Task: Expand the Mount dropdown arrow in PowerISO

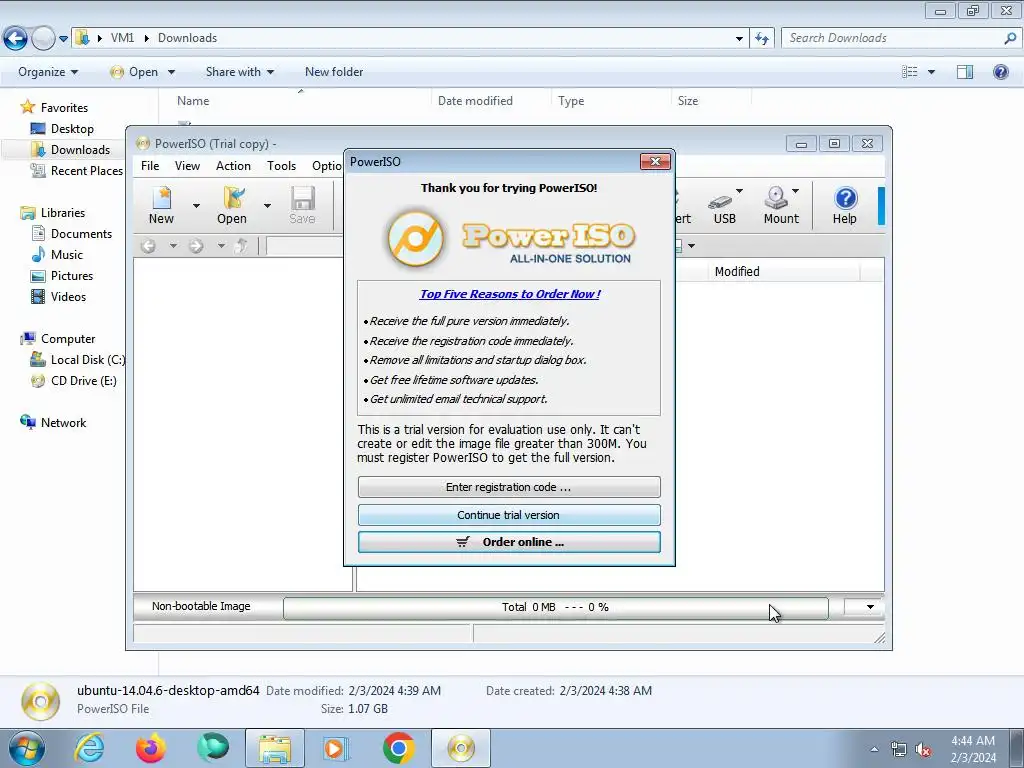Action: [795, 191]
